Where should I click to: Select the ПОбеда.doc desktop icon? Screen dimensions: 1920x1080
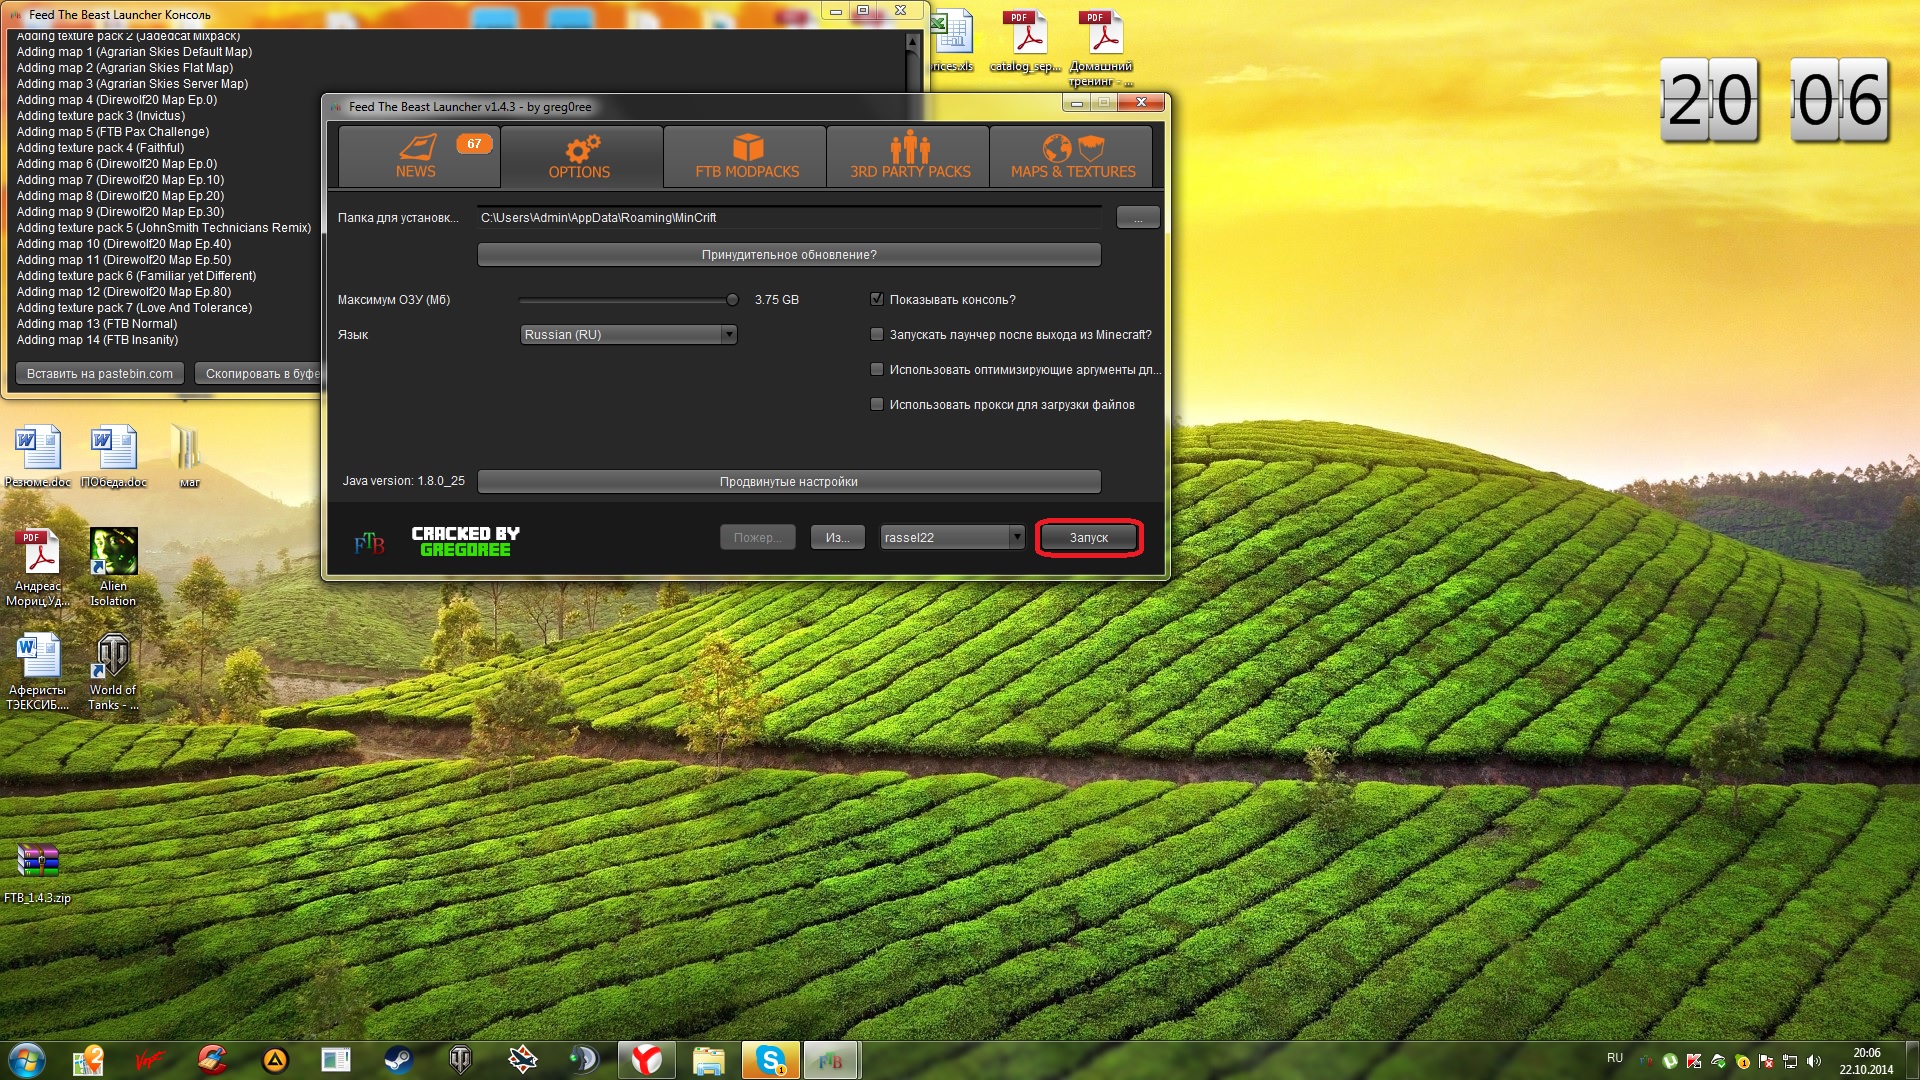coord(113,457)
